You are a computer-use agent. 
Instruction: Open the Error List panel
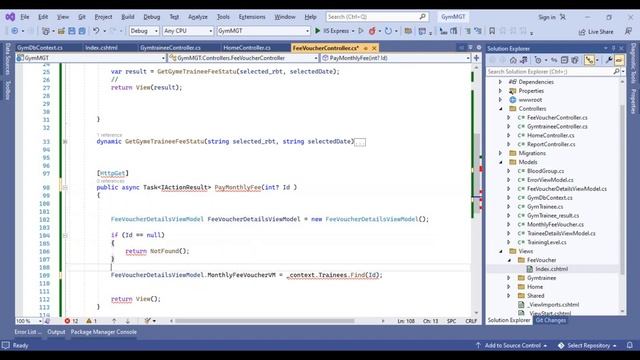click(28, 332)
